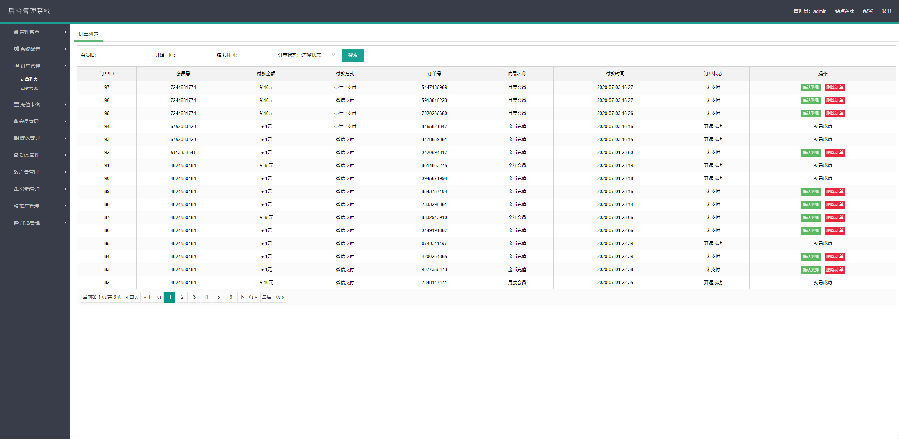Click green action button in first table row
The height and width of the screenshot is (439, 899).
[x=811, y=87]
